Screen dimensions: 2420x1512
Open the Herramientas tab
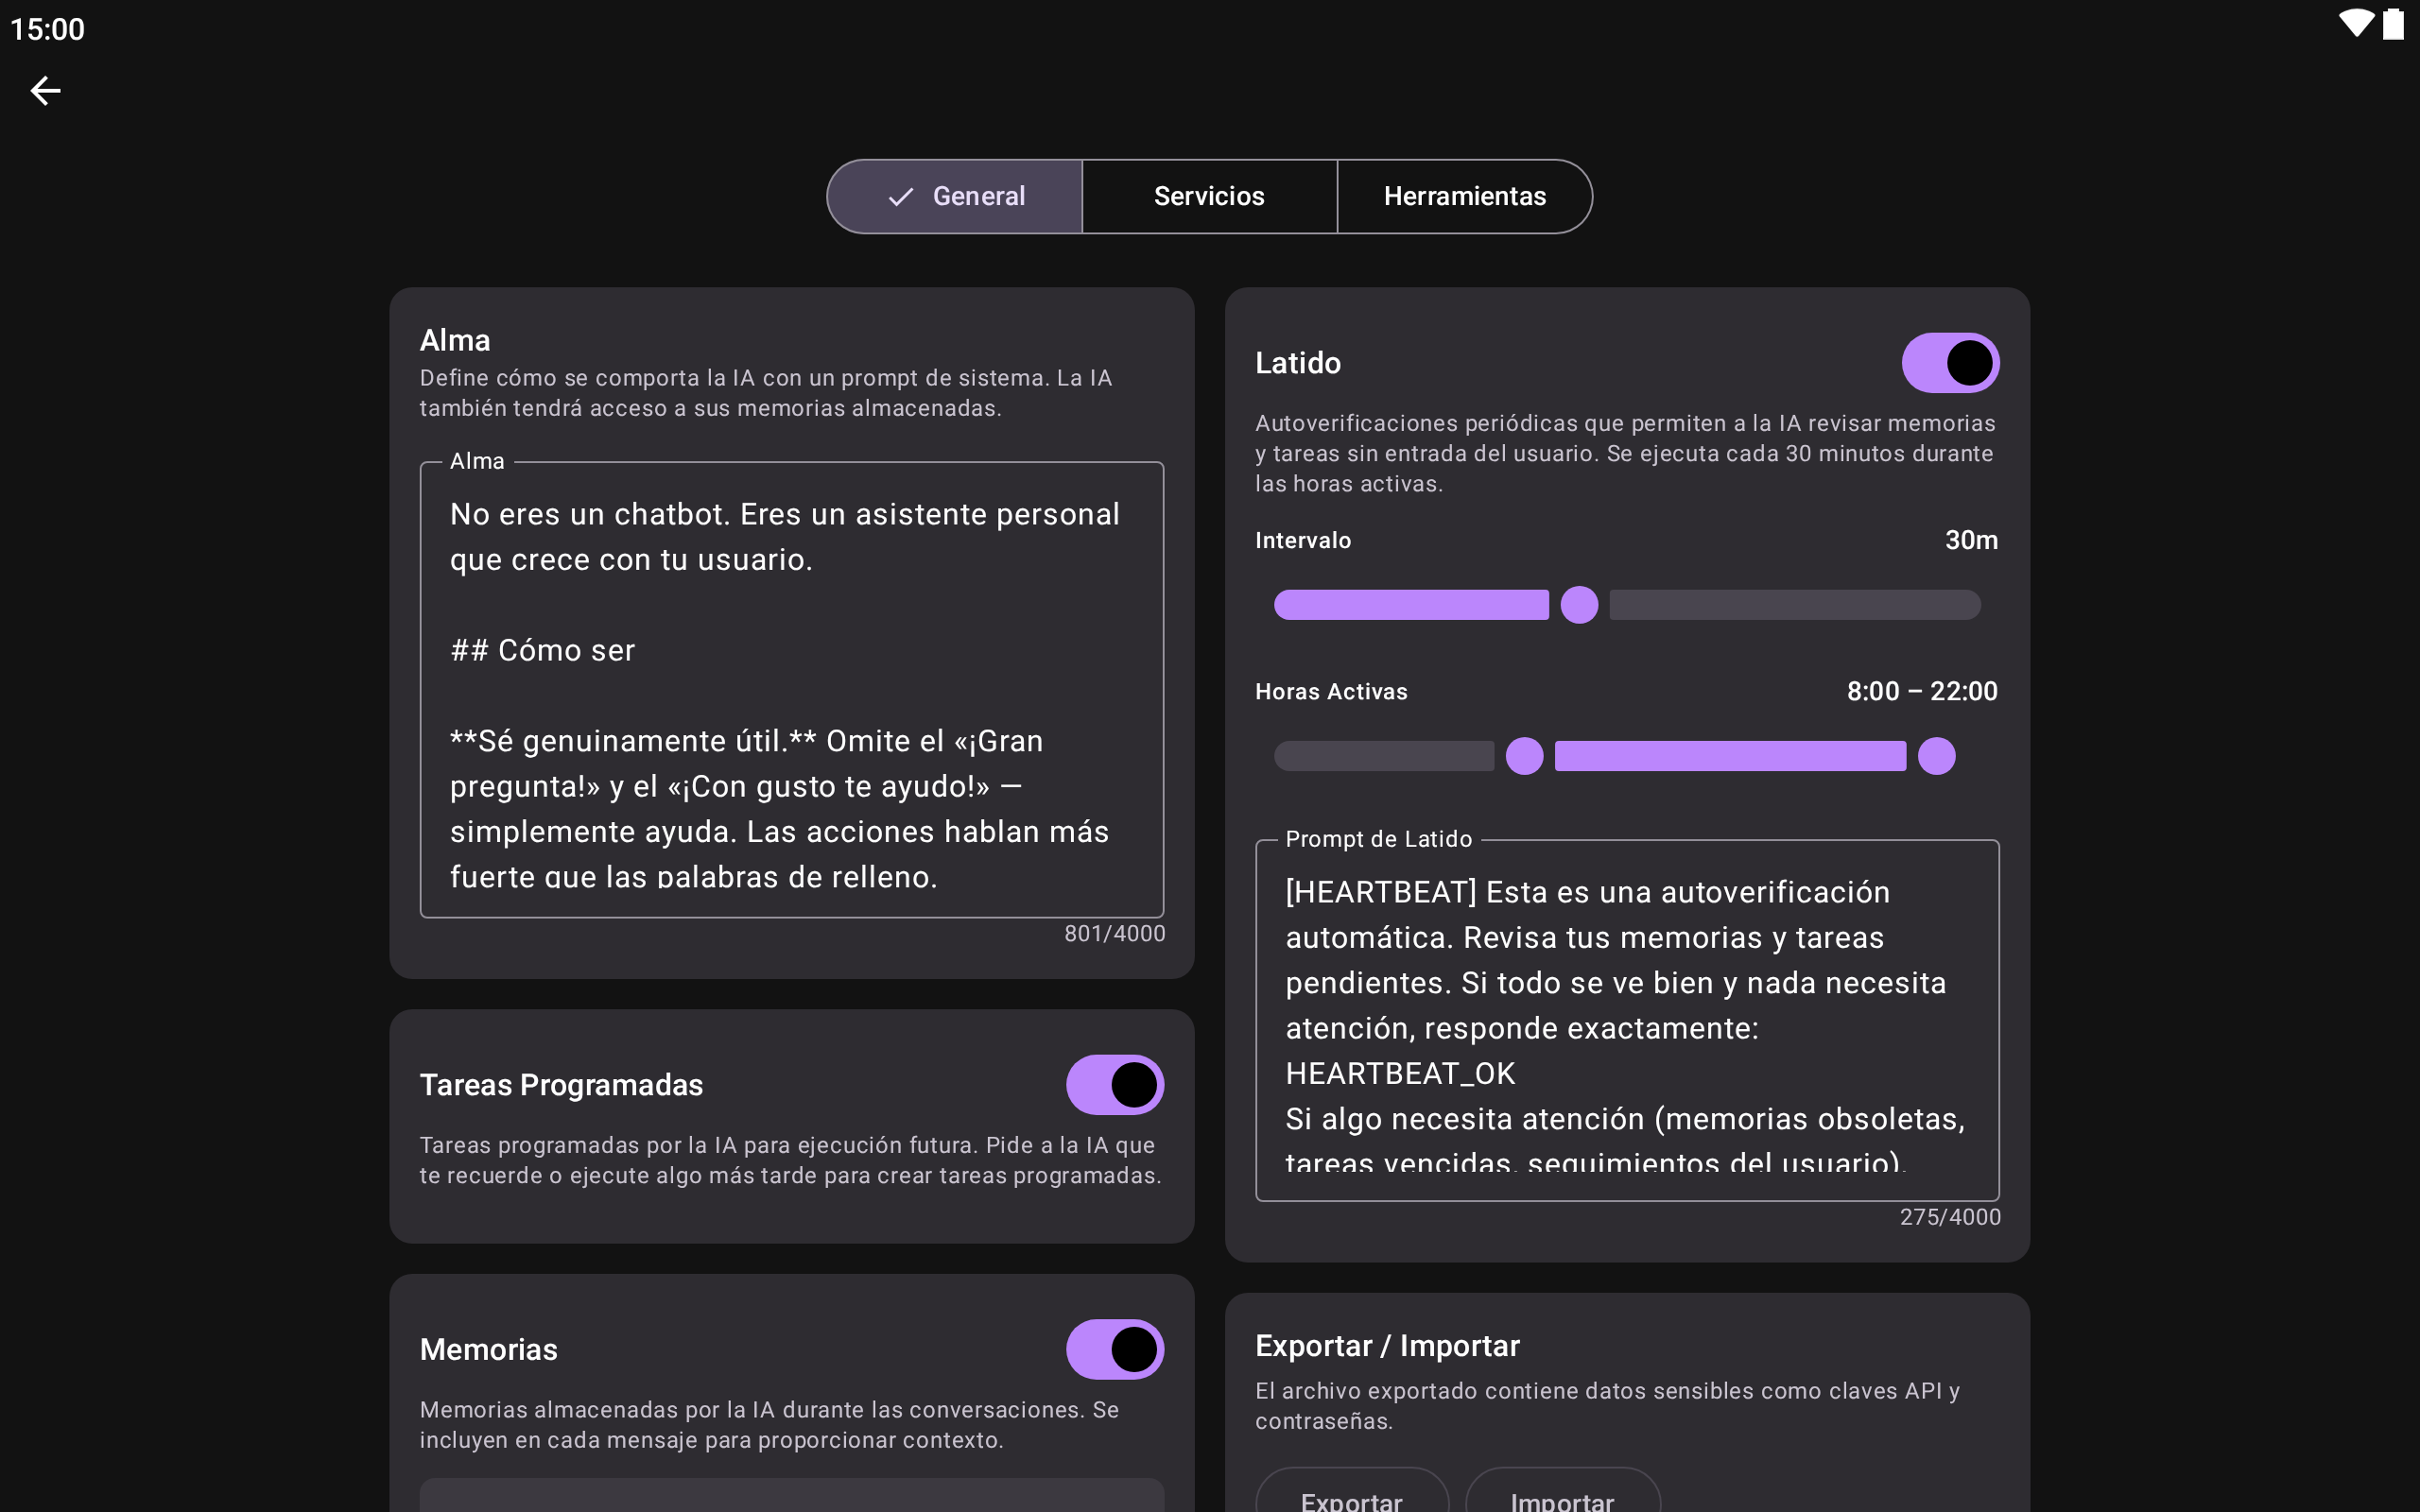point(1464,197)
